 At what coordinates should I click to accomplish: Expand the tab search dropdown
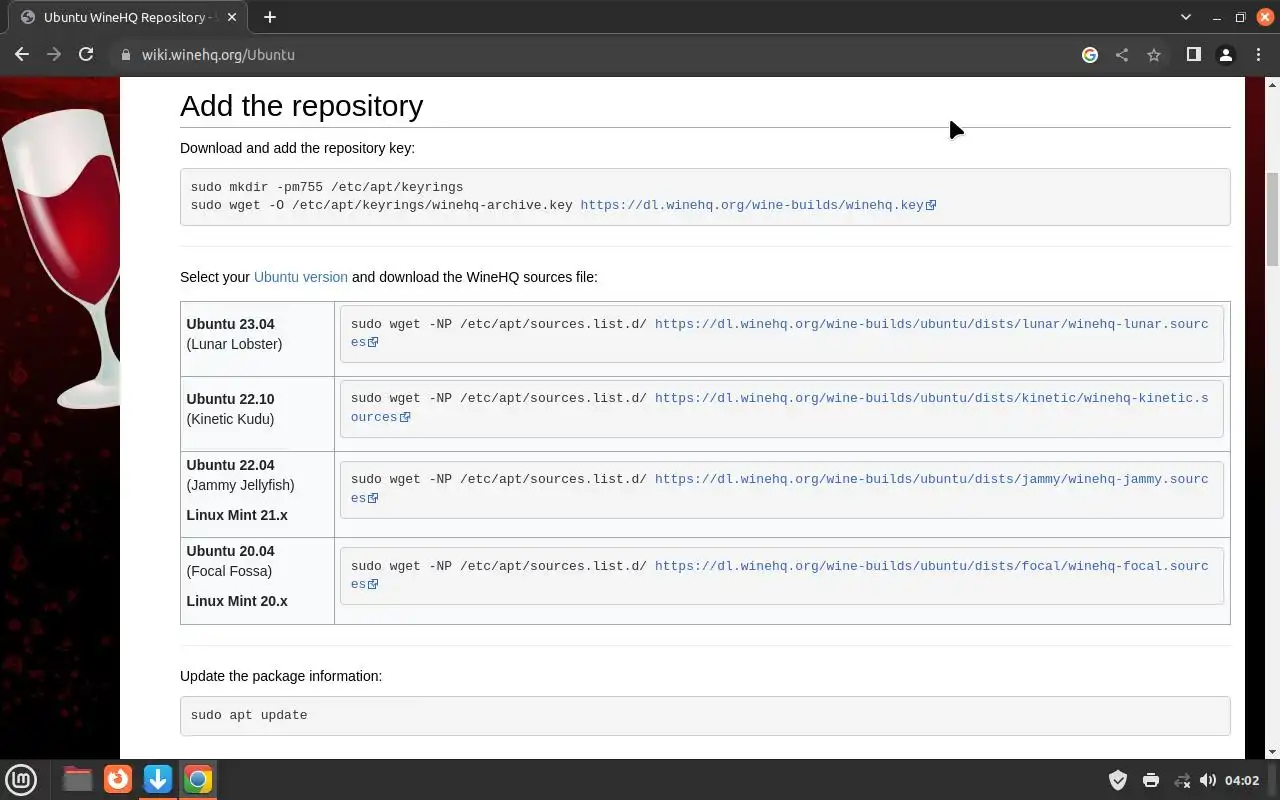point(1186,17)
